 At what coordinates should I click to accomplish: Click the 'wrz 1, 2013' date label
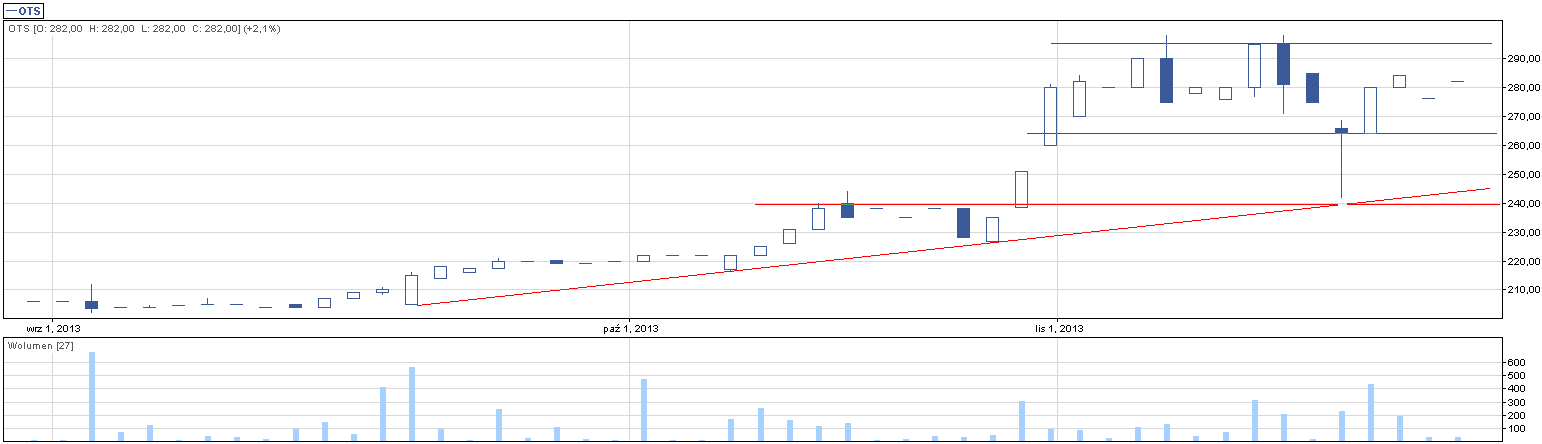(53, 327)
